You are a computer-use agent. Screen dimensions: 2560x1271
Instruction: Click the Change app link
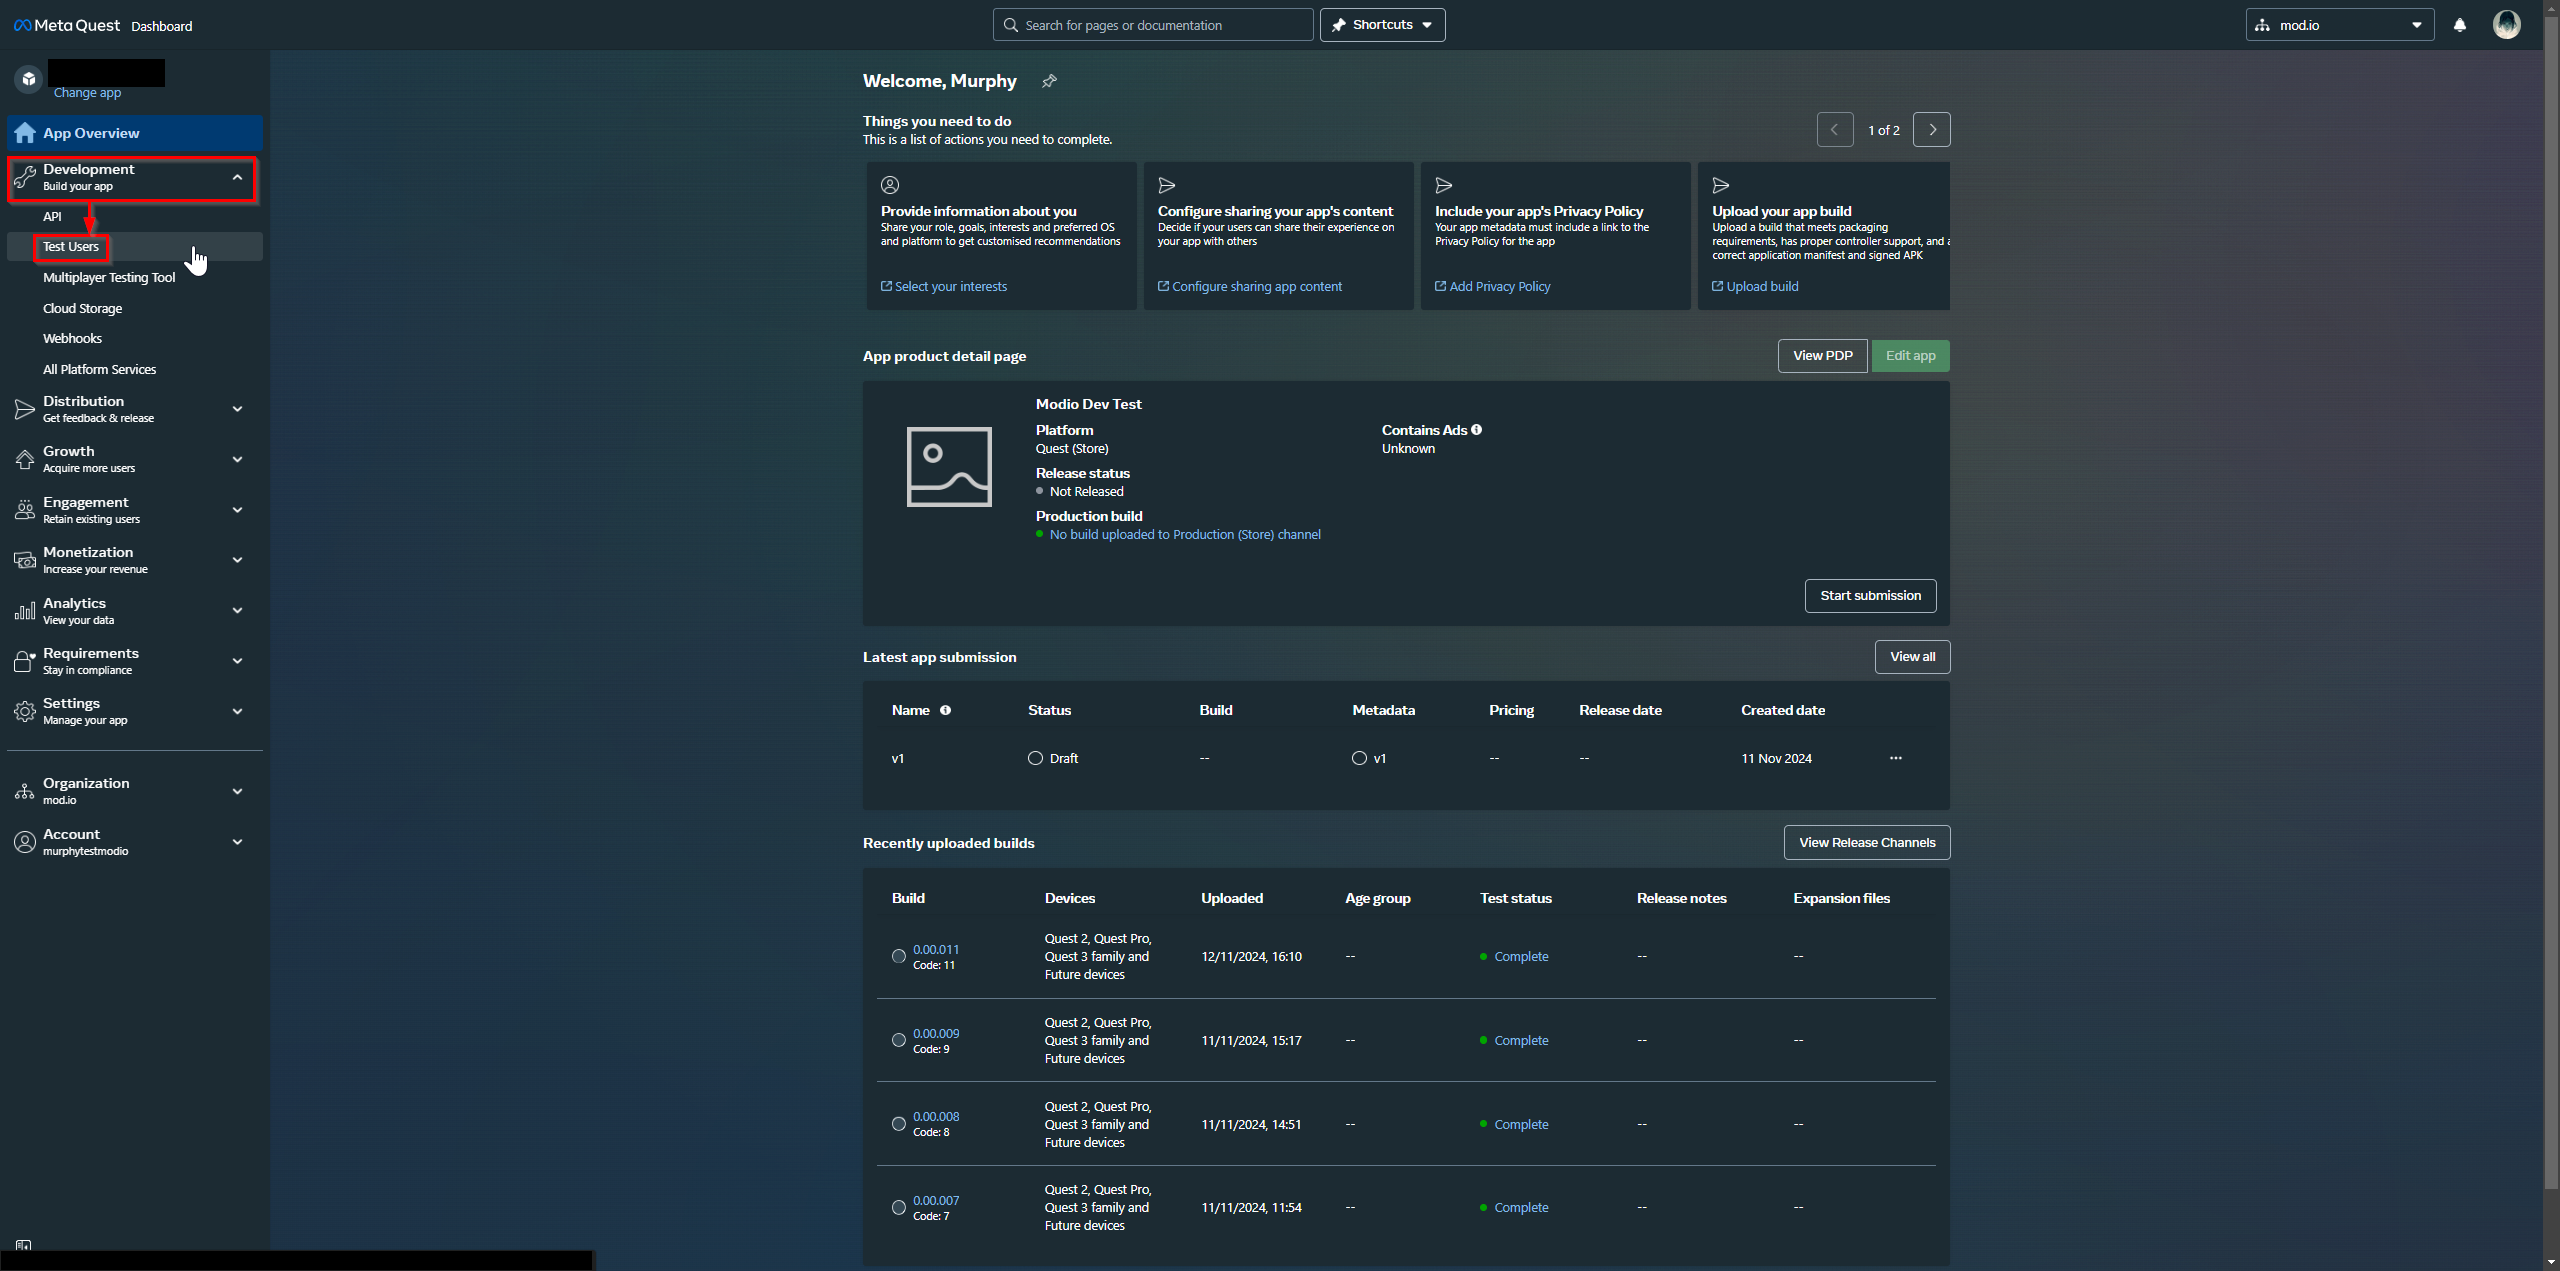click(x=87, y=93)
